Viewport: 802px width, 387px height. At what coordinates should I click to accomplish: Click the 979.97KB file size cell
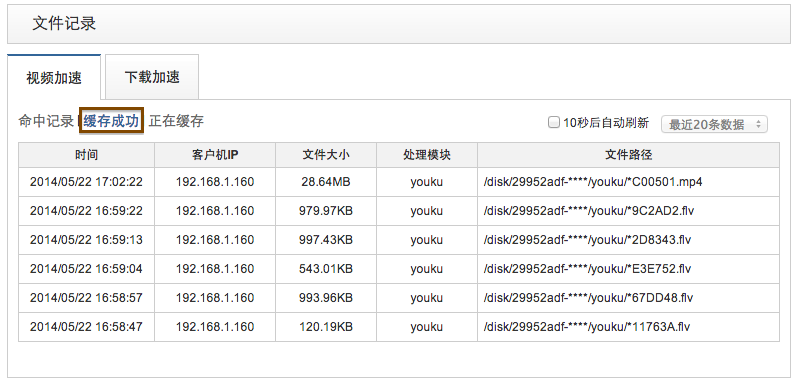coord(326,211)
